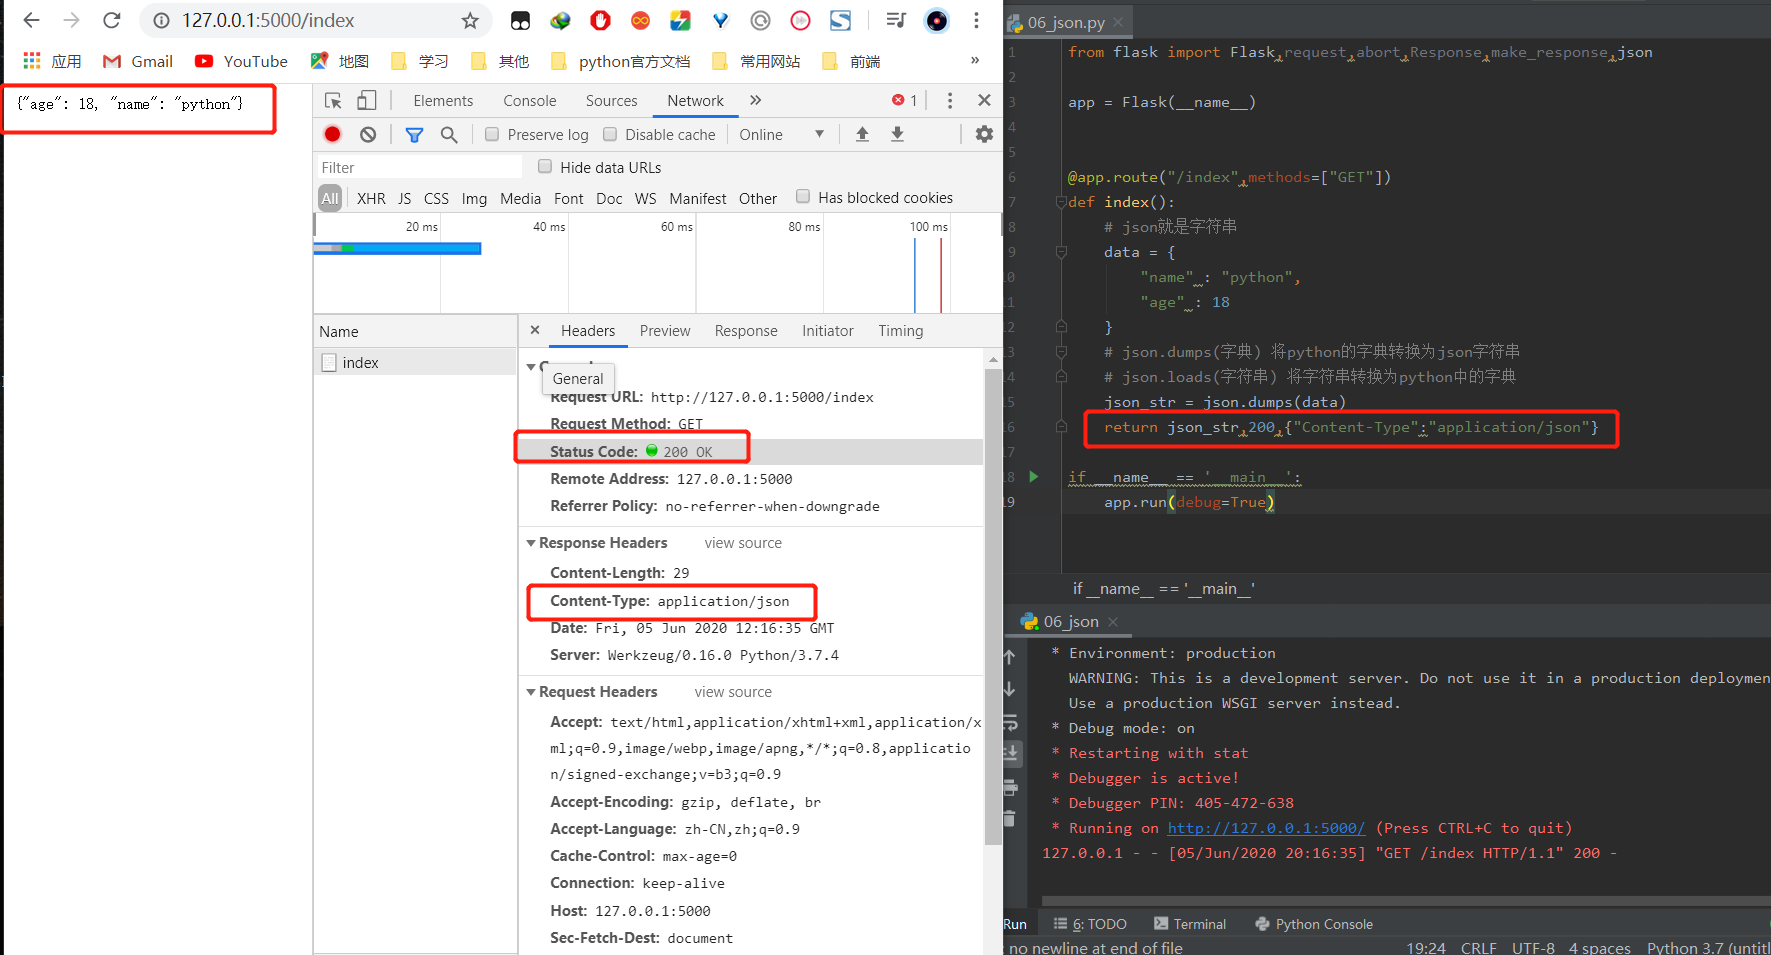This screenshot has width=1771, height=955.
Task: Filter requests by Img
Action: (x=474, y=198)
